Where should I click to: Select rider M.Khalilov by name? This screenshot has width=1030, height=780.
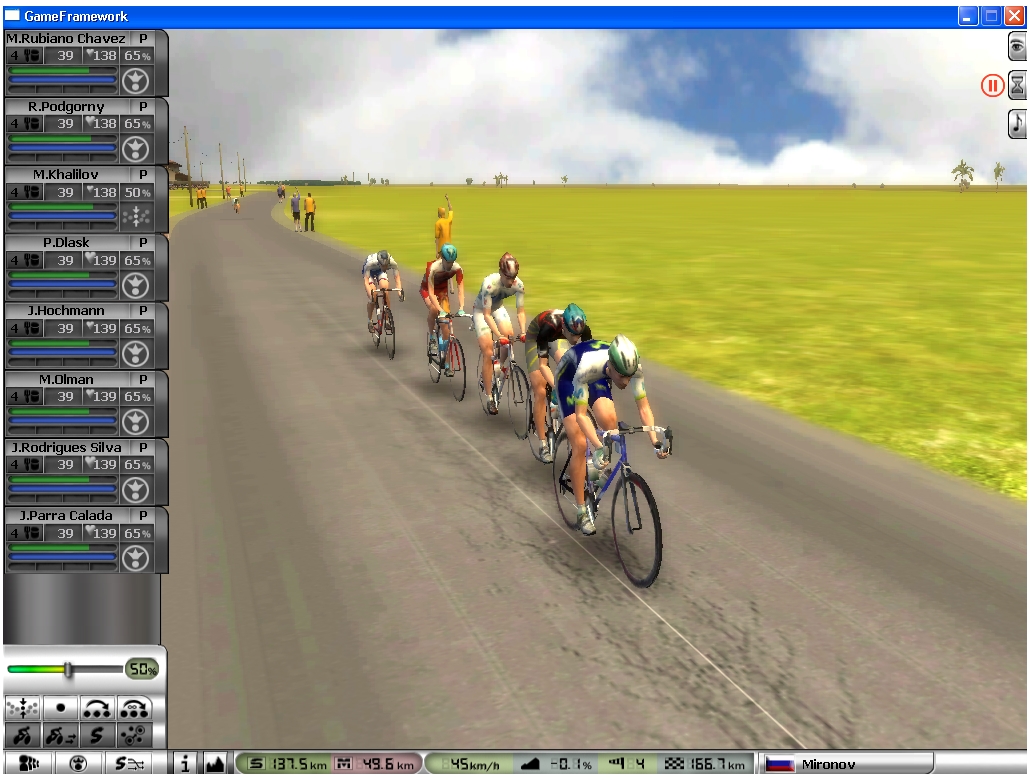coord(66,174)
